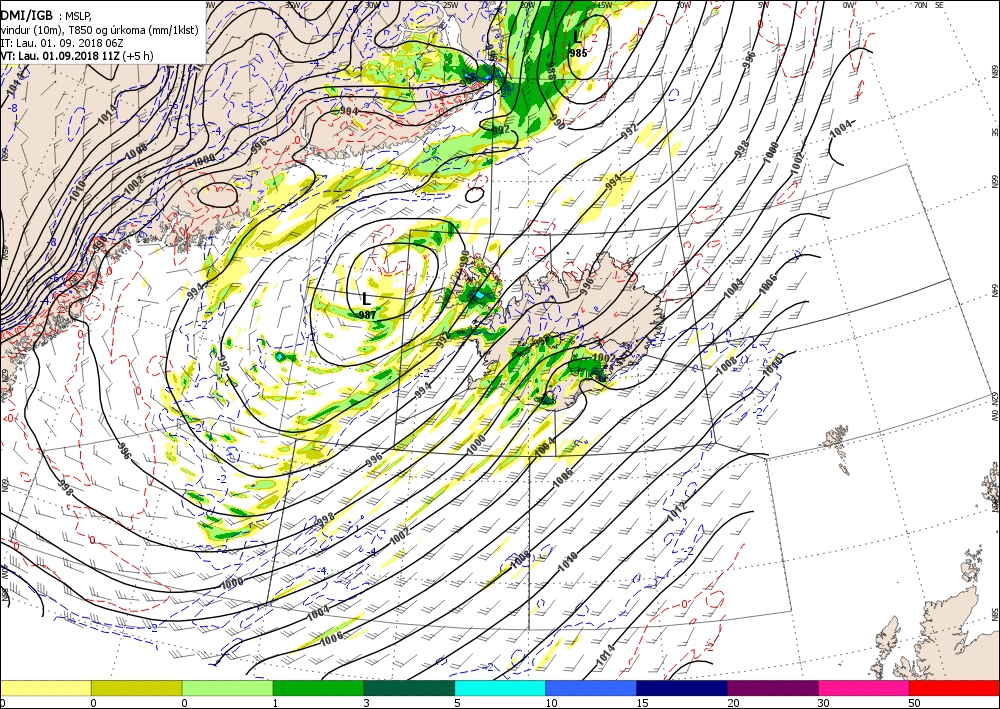Click the 5E longitude label
The height and width of the screenshot is (709, 1000).
click(x=939, y=5)
